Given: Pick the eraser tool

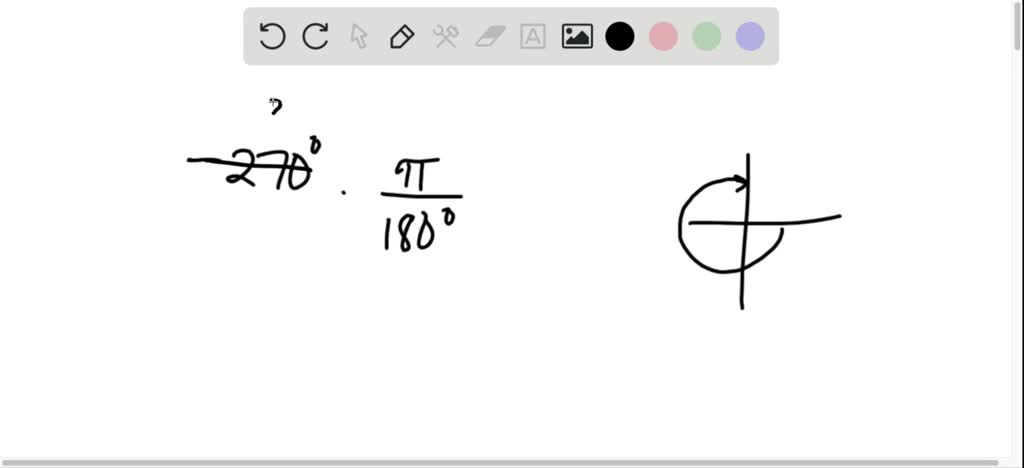Looking at the screenshot, I should pyautogui.click(x=490, y=36).
